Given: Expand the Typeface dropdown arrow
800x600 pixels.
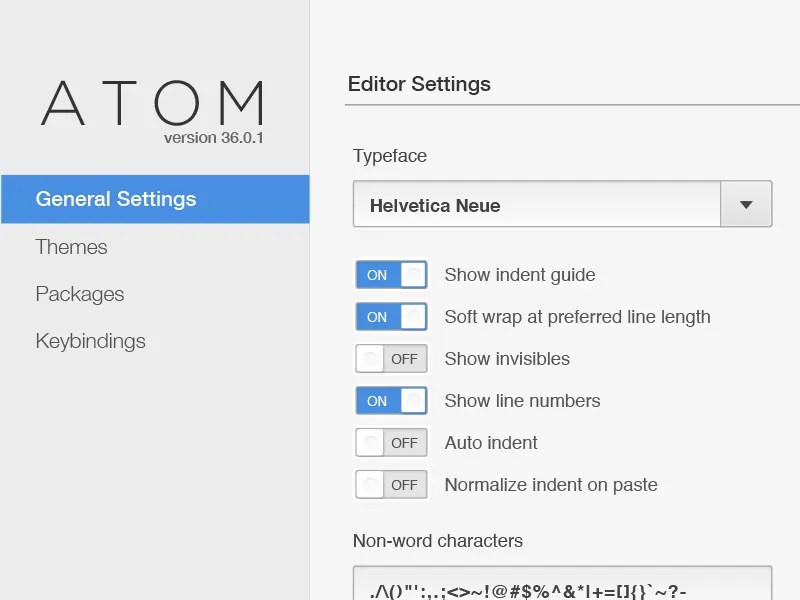Looking at the screenshot, I should [746, 204].
